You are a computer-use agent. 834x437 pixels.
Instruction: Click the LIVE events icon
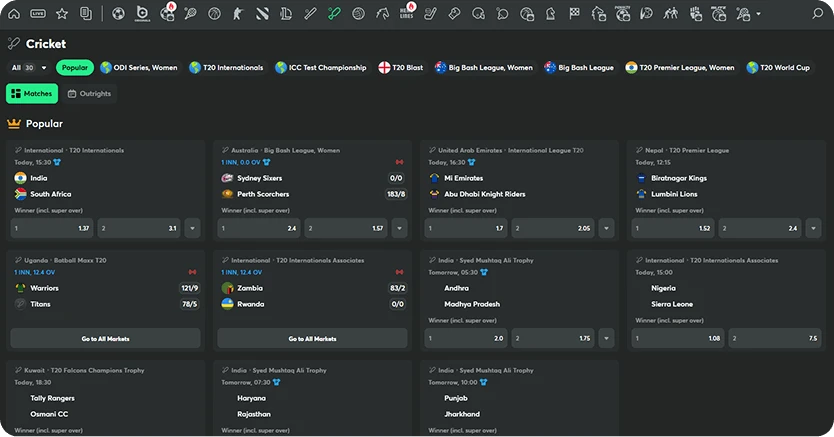click(38, 14)
